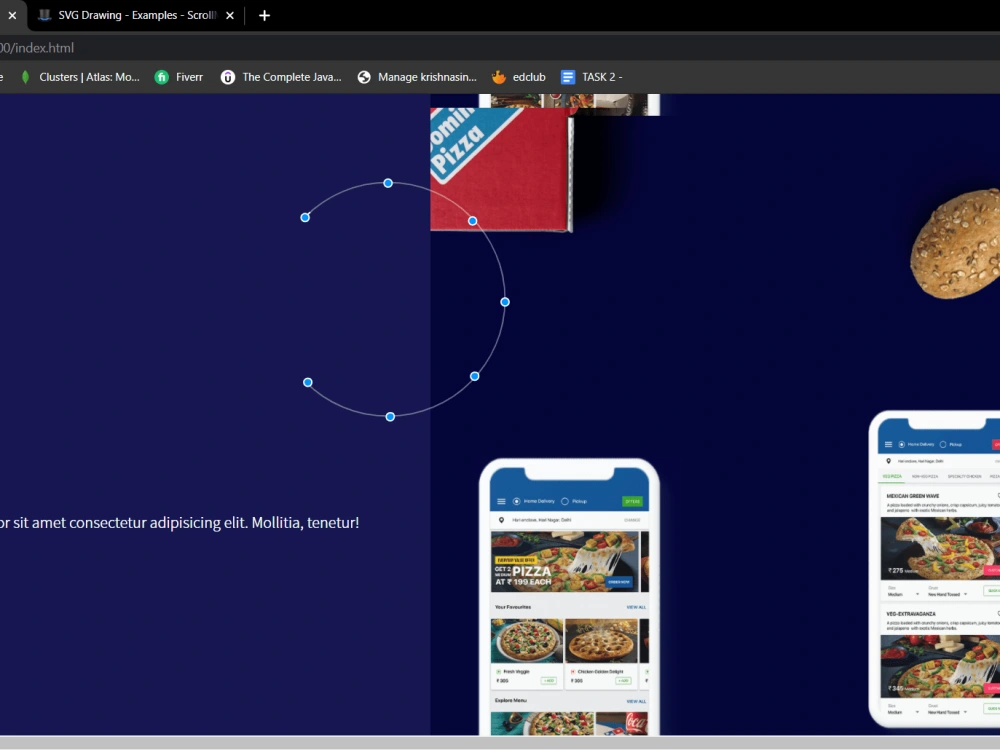This screenshot has width=1000, height=750.
Task: Click the Fiverr green favicon
Action: tap(162, 77)
